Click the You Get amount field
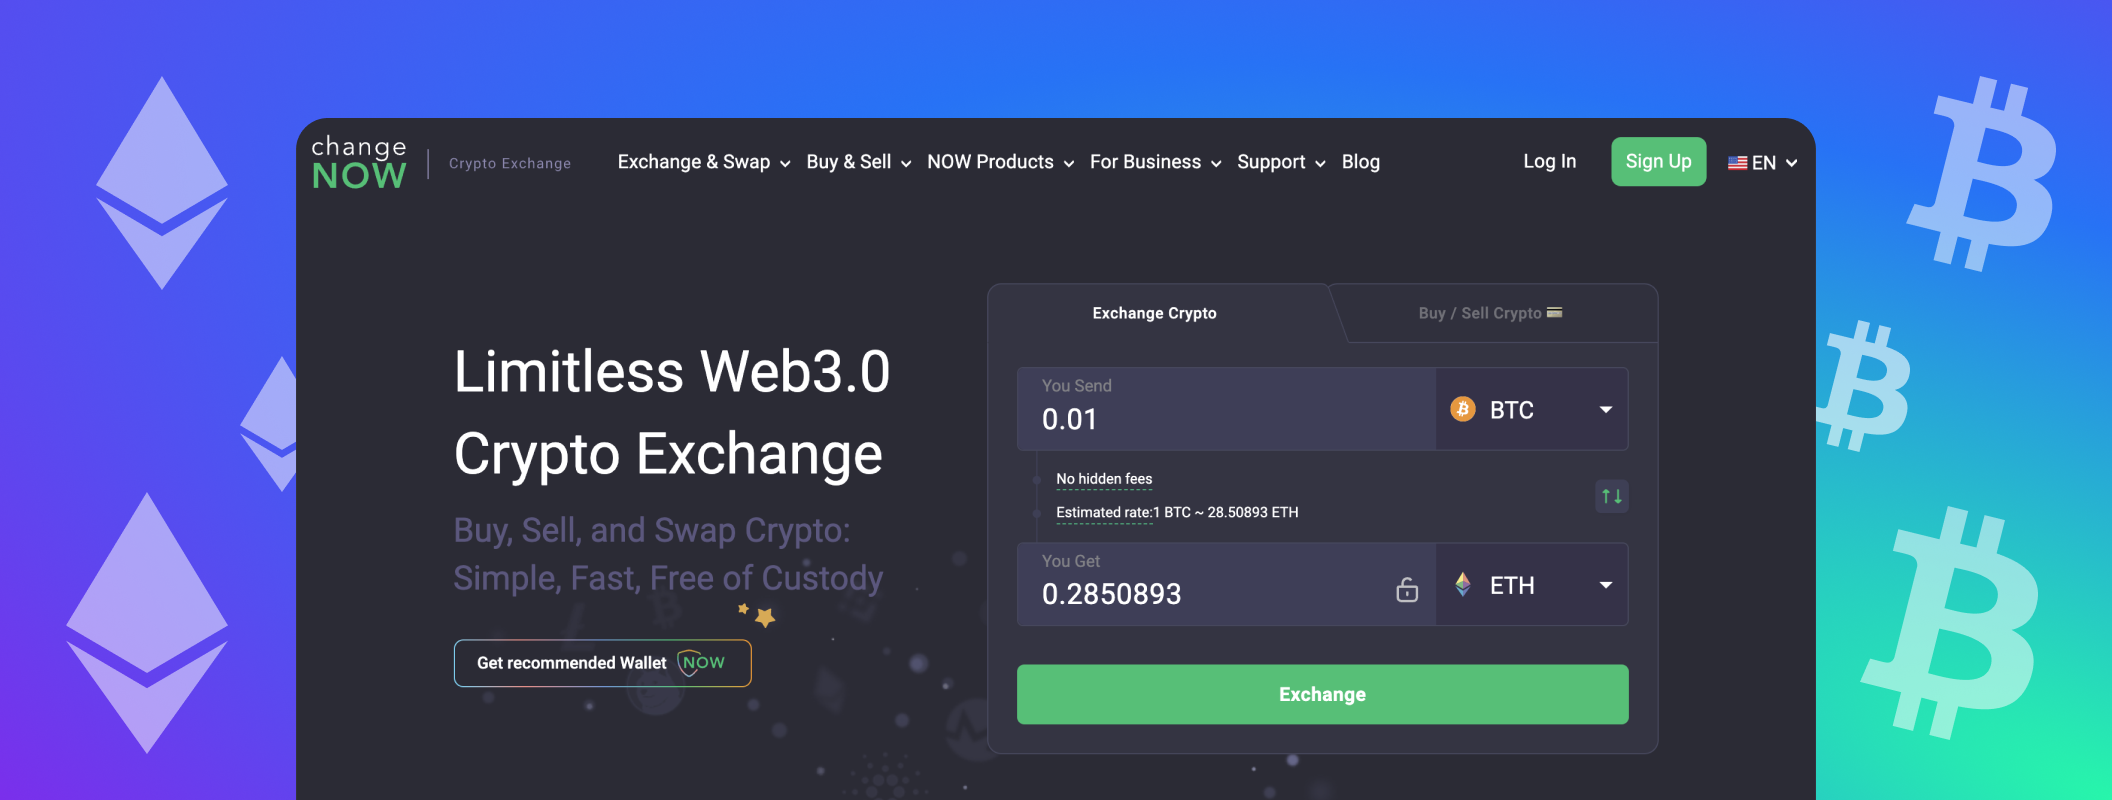2112x800 pixels. pos(1227,585)
